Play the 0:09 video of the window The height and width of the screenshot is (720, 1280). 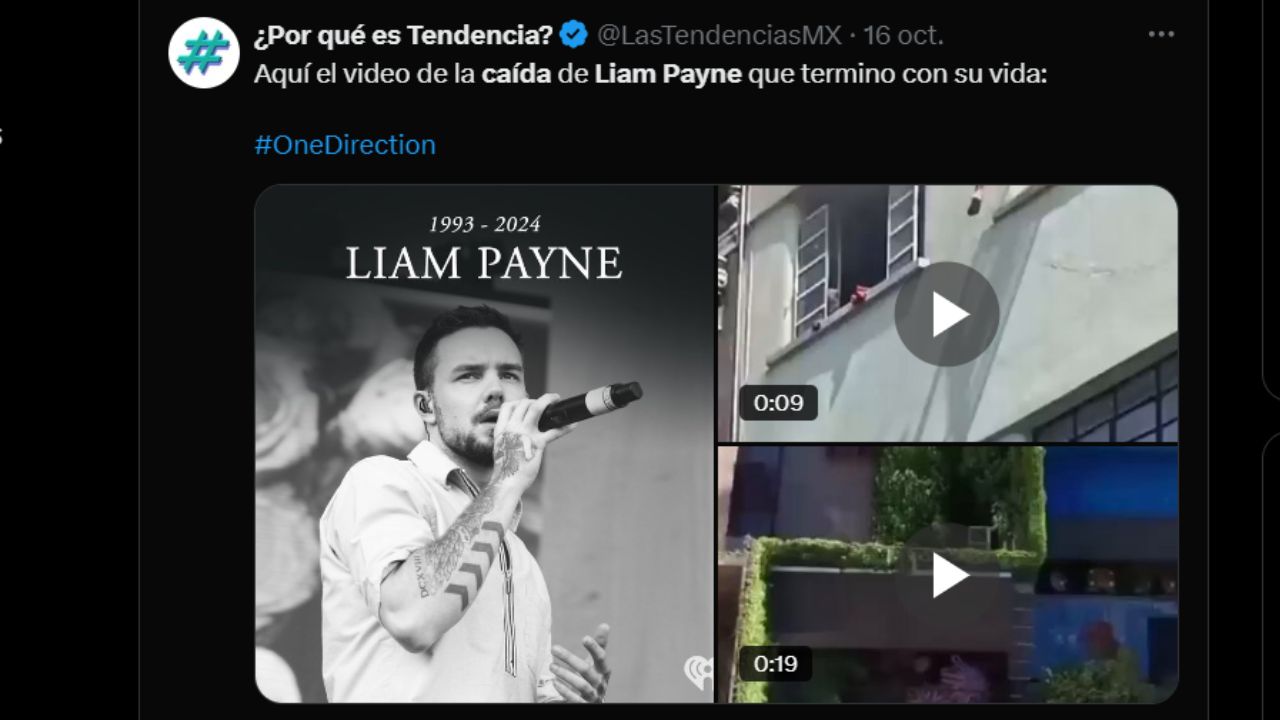[946, 314]
